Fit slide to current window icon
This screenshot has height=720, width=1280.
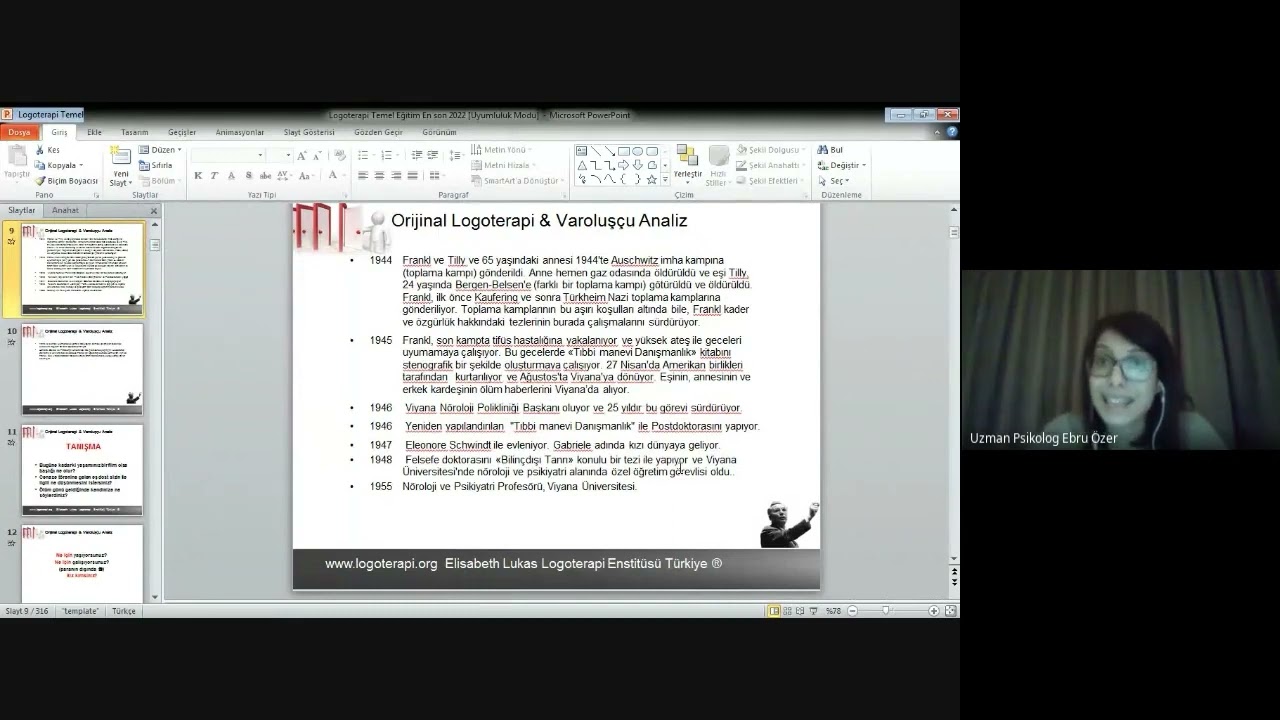tap(950, 611)
